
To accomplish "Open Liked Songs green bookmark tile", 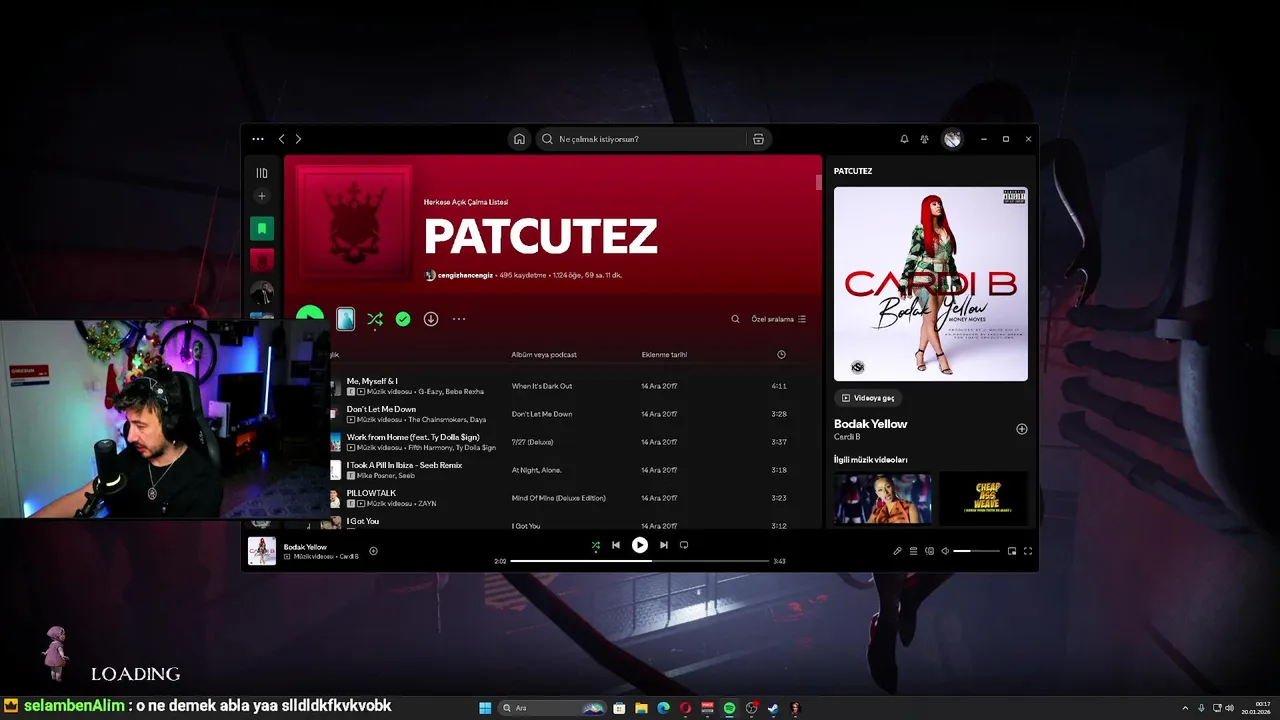I will tap(262, 229).
